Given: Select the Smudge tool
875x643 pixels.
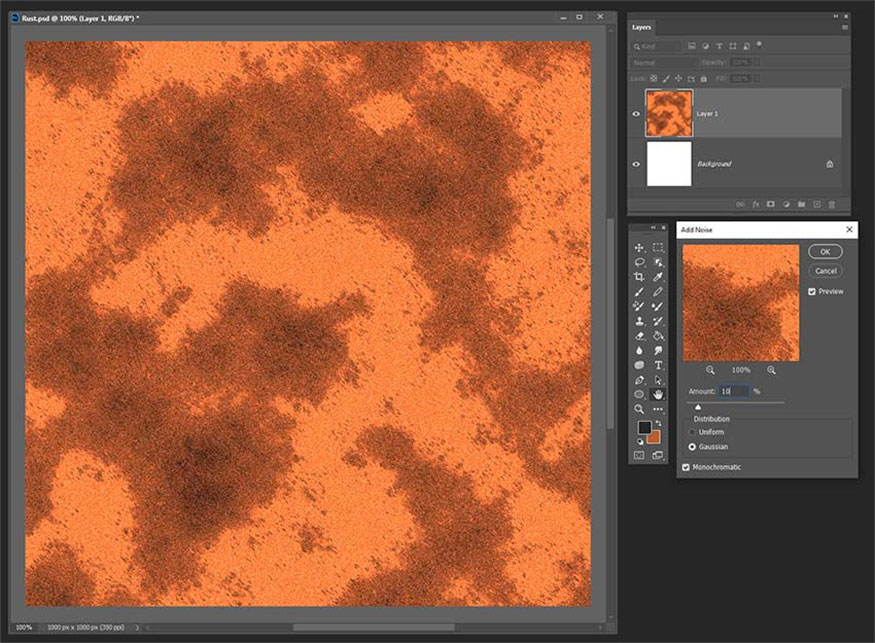Looking at the screenshot, I should [658, 351].
